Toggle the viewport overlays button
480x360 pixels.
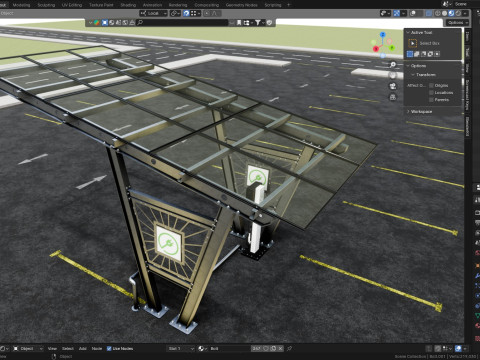point(413,13)
